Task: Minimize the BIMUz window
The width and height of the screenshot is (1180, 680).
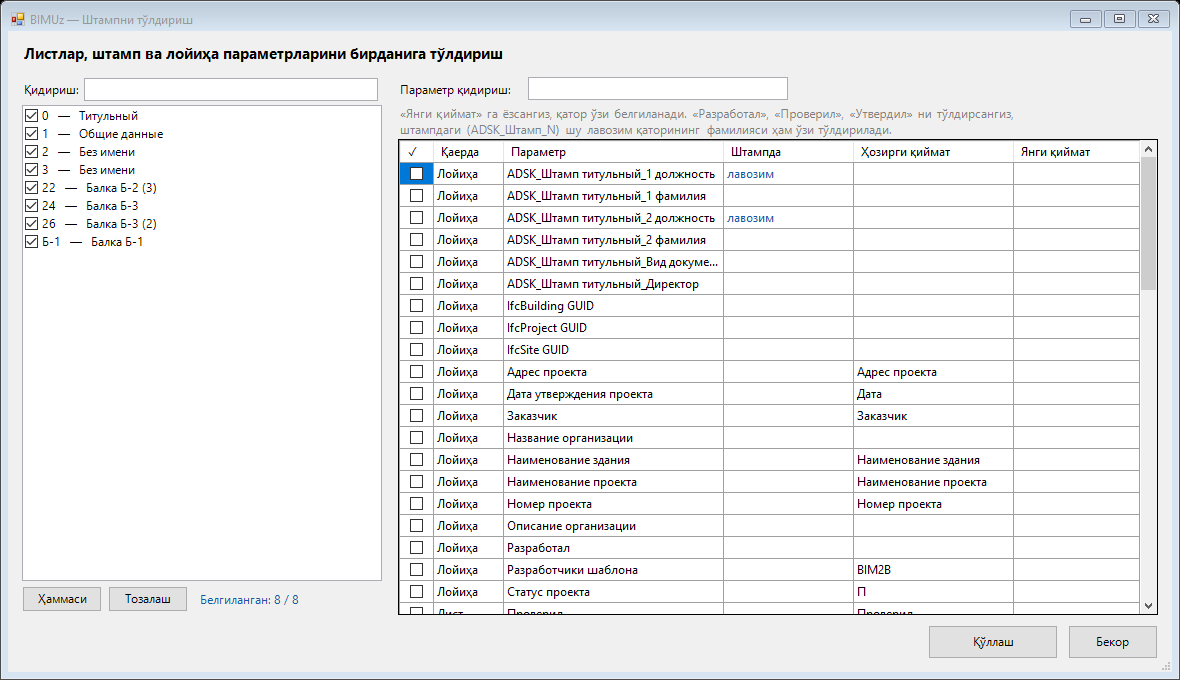Action: pos(1085,19)
